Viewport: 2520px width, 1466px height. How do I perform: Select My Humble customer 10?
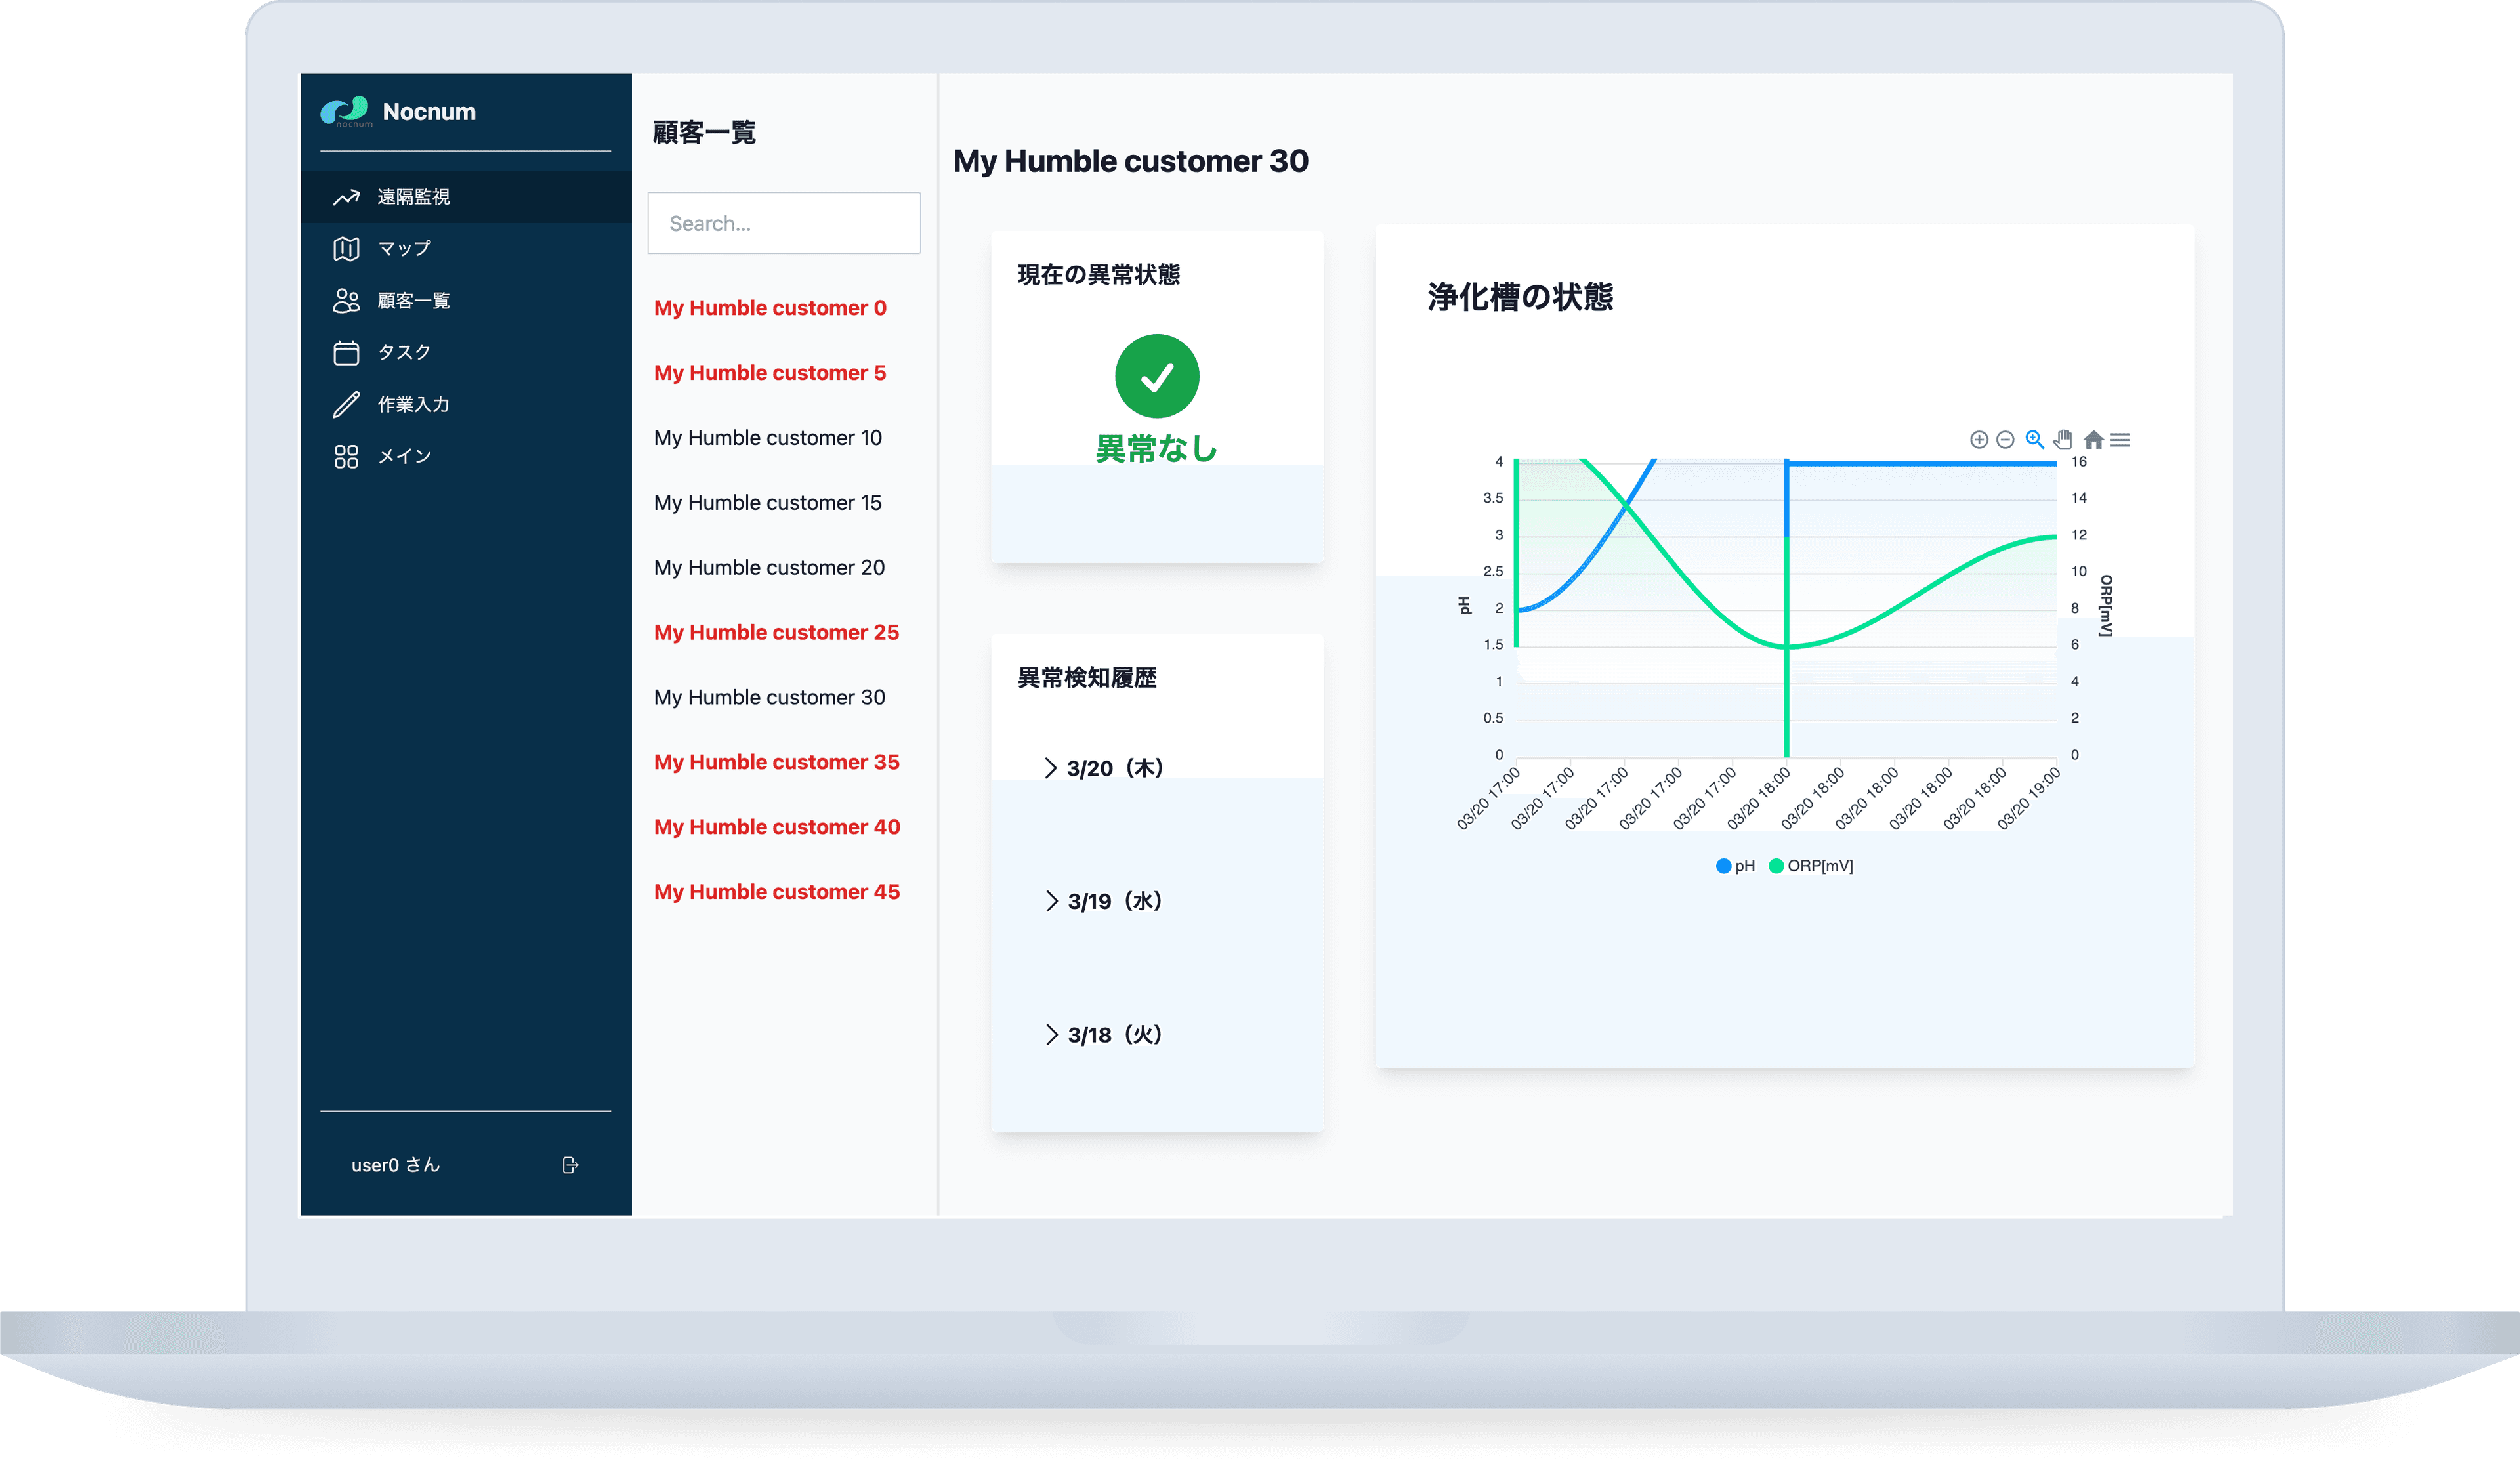click(x=768, y=438)
